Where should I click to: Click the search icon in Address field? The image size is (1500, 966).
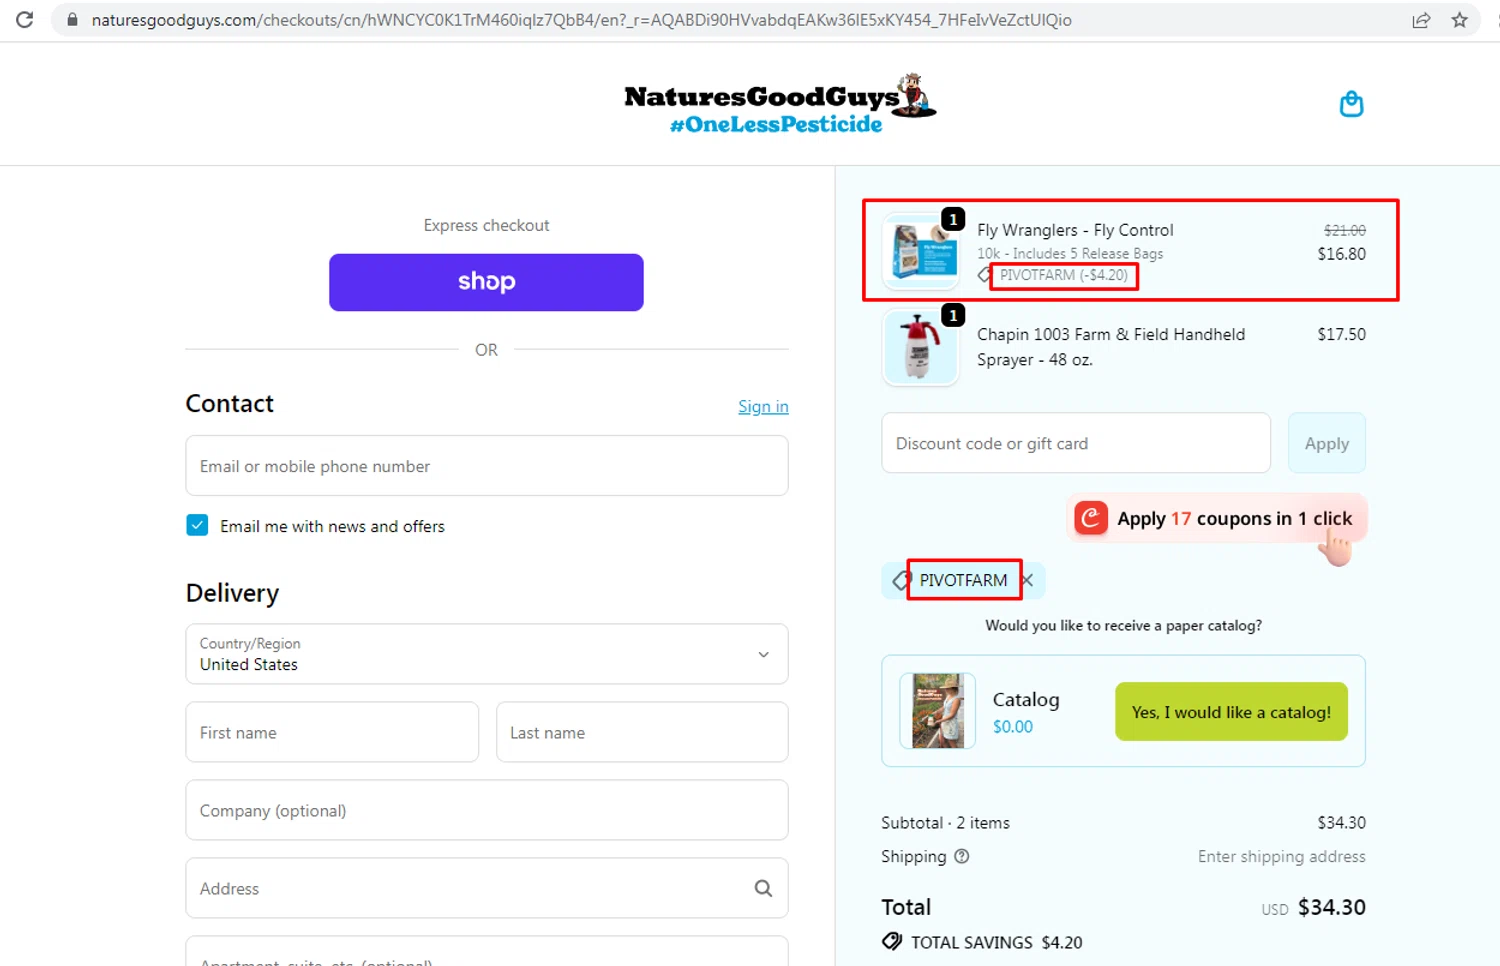763,888
